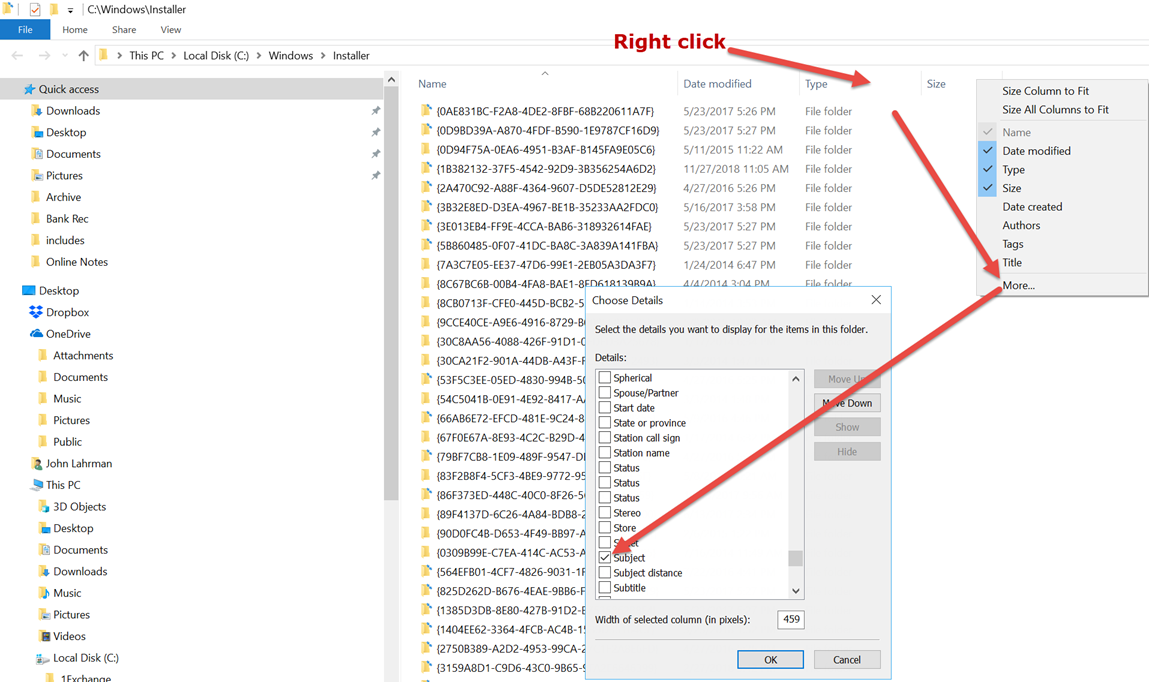Click the John Lahrman user icon
The width and height of the screenshot is (1149, 682).
[37, 464]
